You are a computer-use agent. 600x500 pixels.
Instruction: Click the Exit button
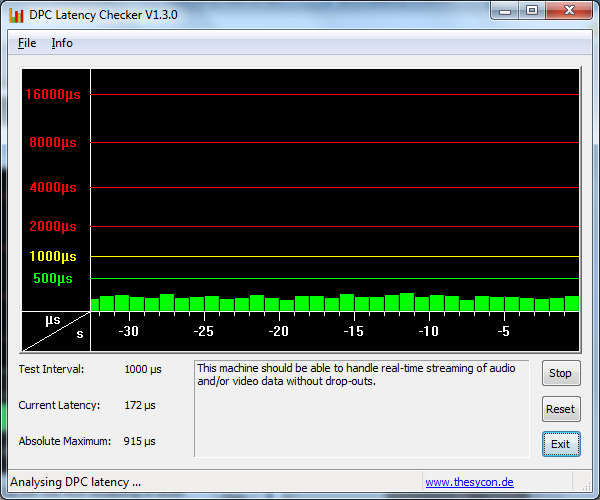(x=560, y=444)
